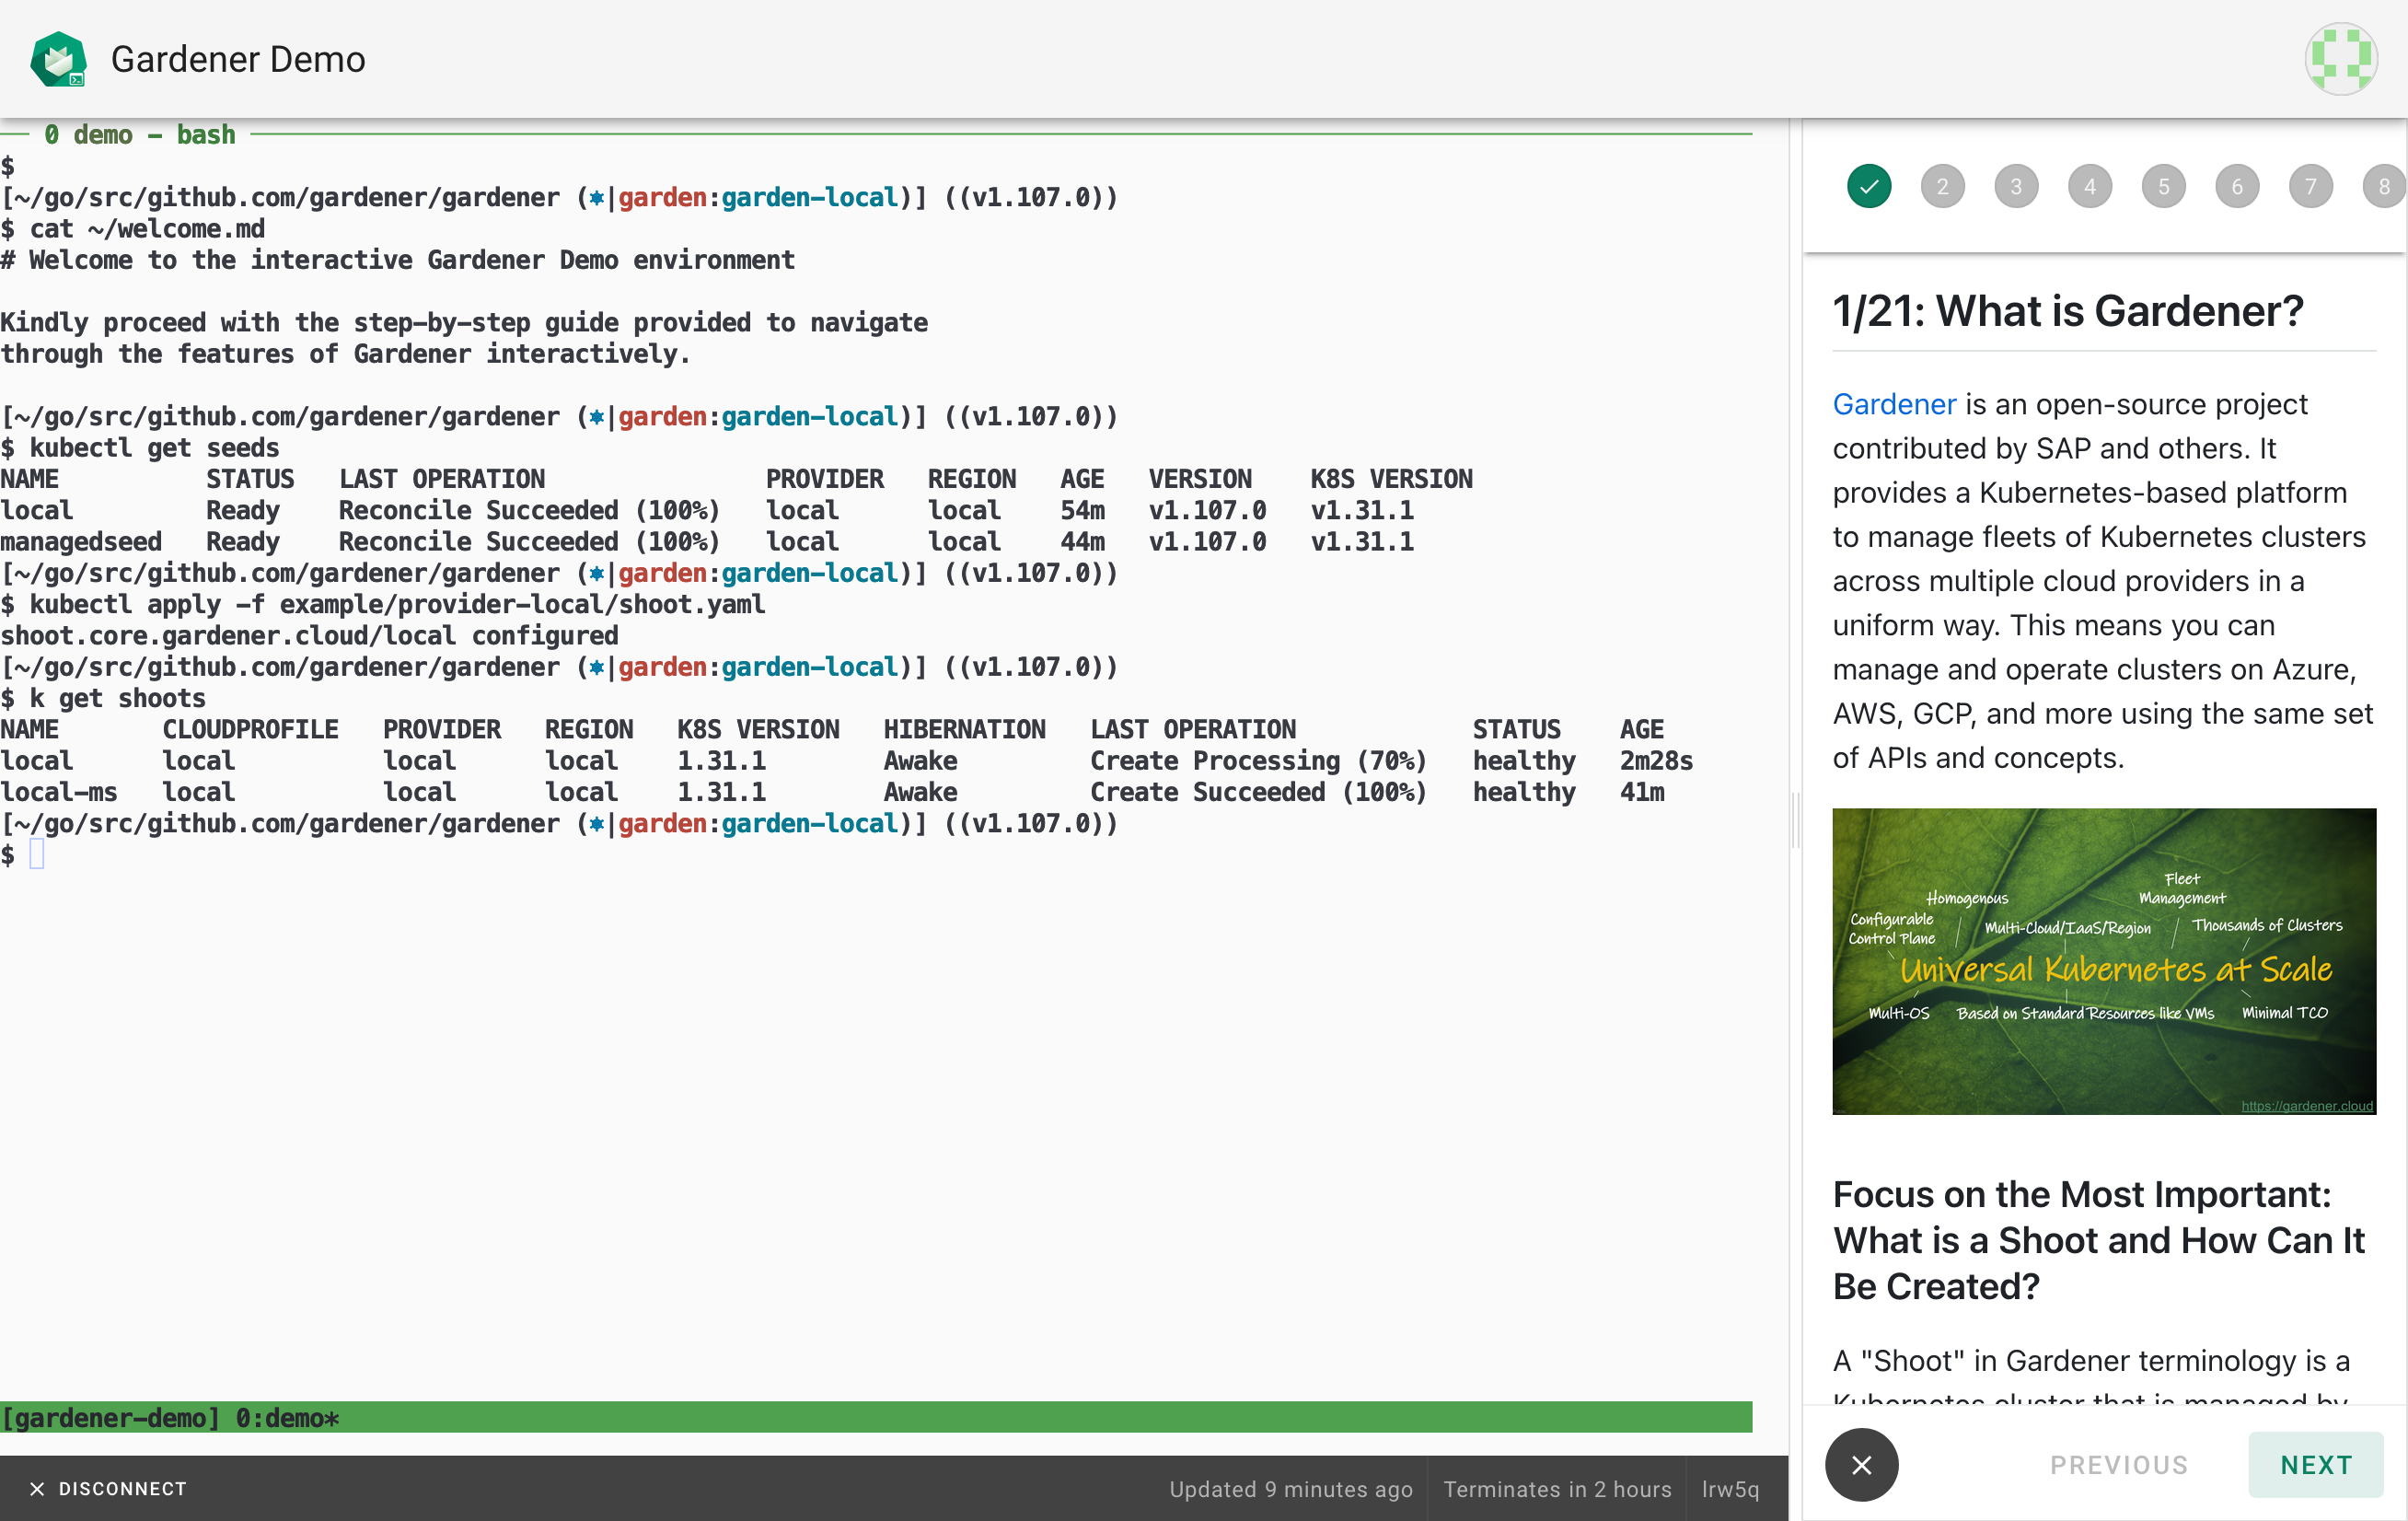Click the 'managedseed' seed row name
Screen dimensions: 2408x1521
point(81,541)
